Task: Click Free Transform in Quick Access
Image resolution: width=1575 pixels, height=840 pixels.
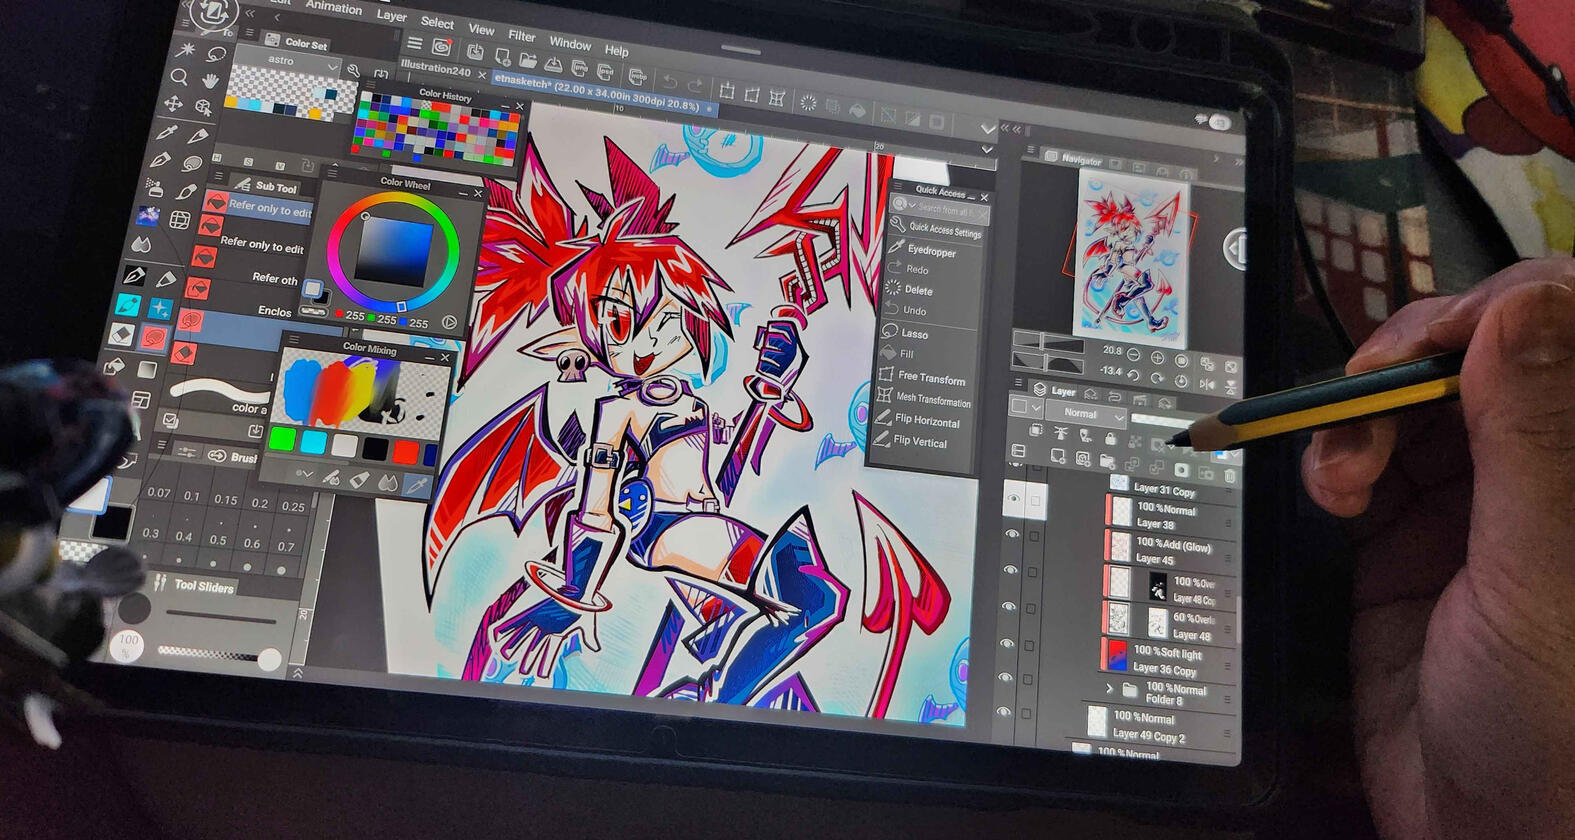Action: pos(930,378)
